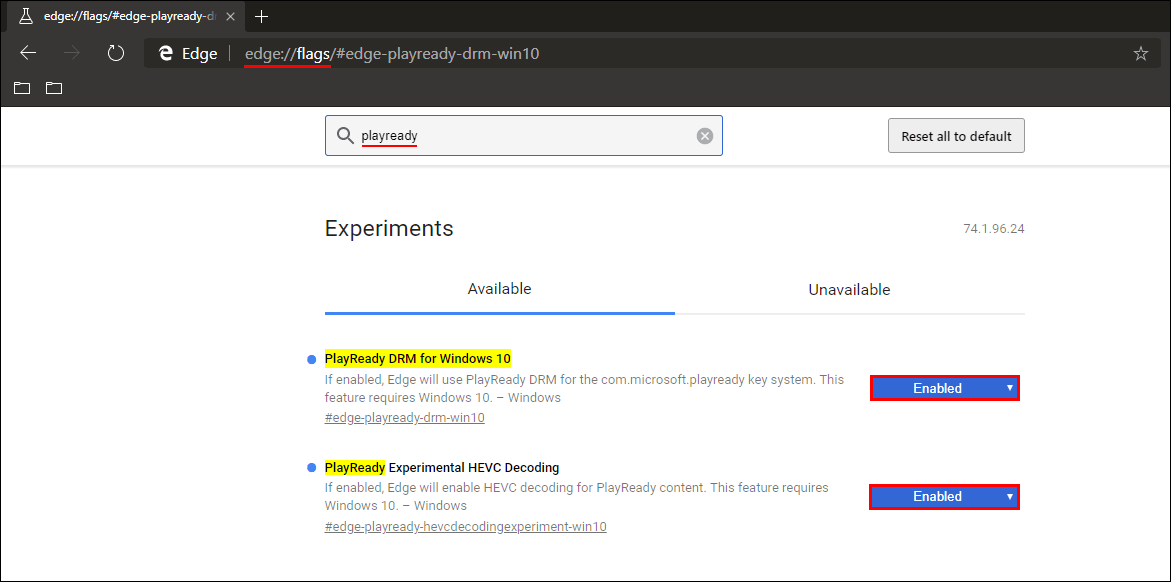1171x582 pixels.
Task: Open the second favorites bar folder
Action: click(54, 88)
